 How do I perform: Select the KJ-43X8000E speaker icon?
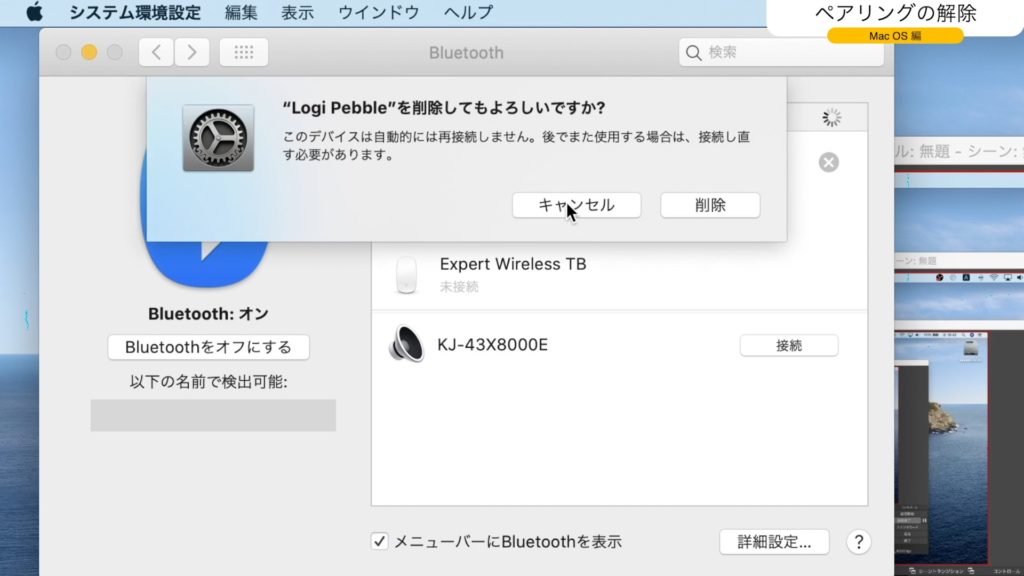point(406,344)
